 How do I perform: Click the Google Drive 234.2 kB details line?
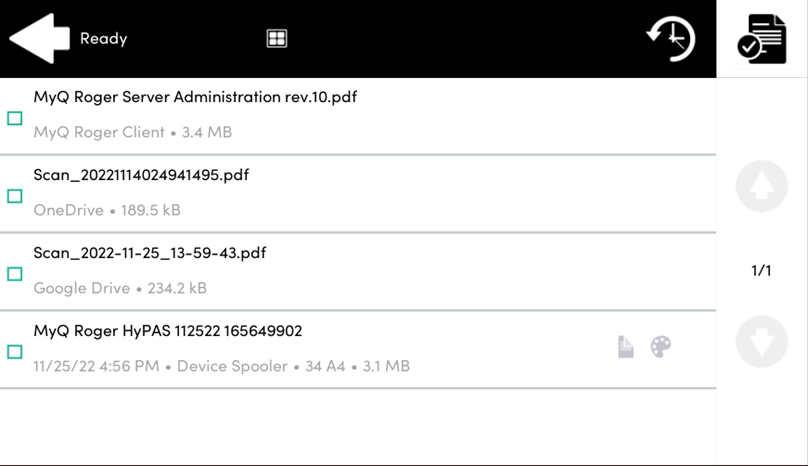(120, 289)
